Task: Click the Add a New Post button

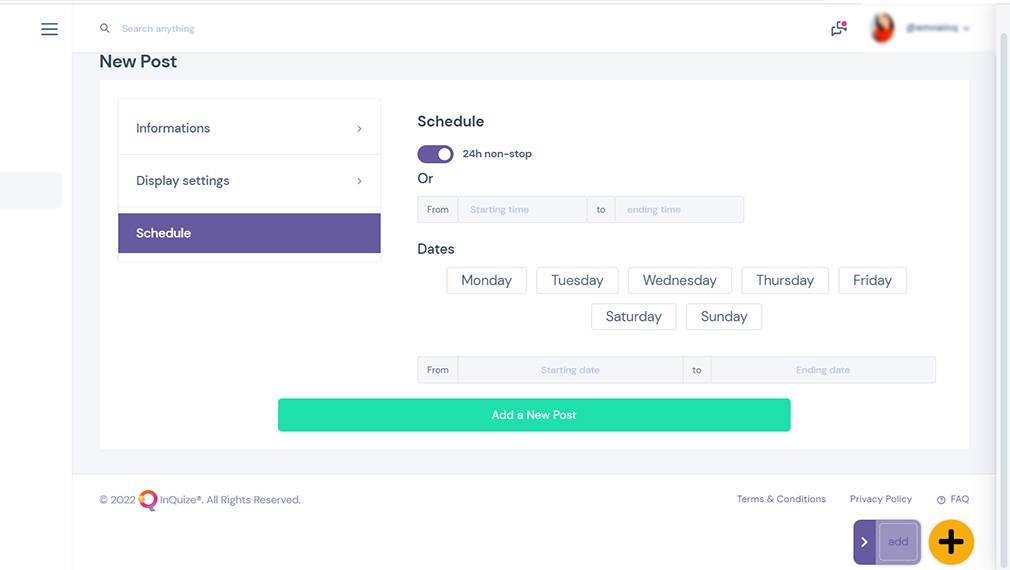Action: pyautogui.click(x=534, y=415)
